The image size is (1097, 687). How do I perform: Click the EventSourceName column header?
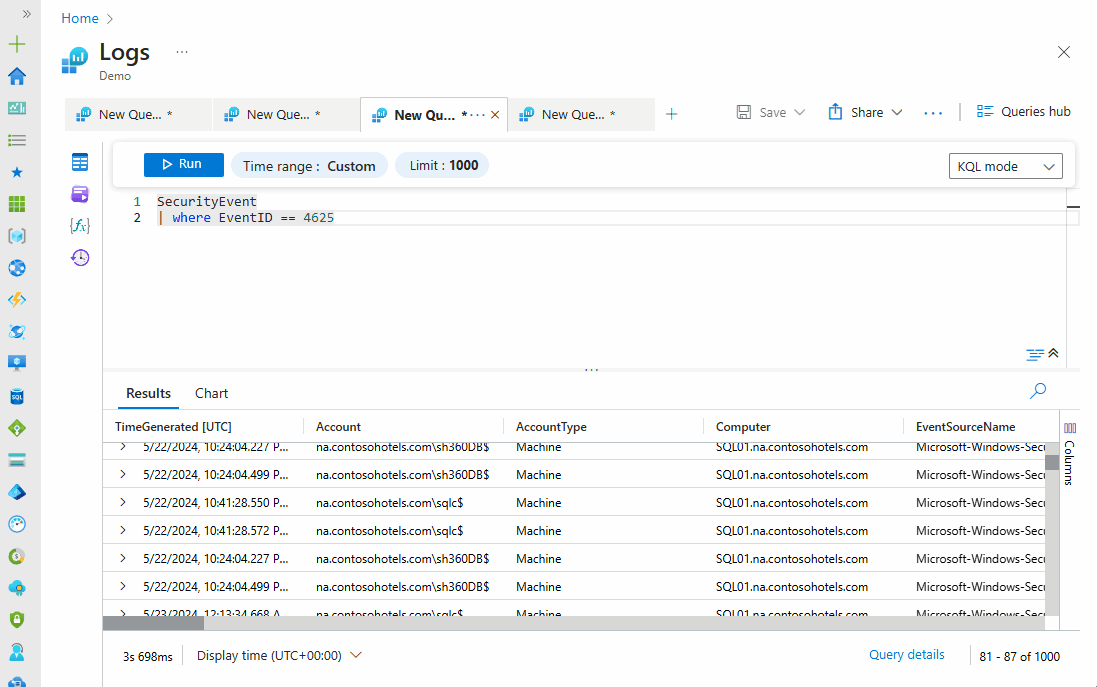click(965, 427)
